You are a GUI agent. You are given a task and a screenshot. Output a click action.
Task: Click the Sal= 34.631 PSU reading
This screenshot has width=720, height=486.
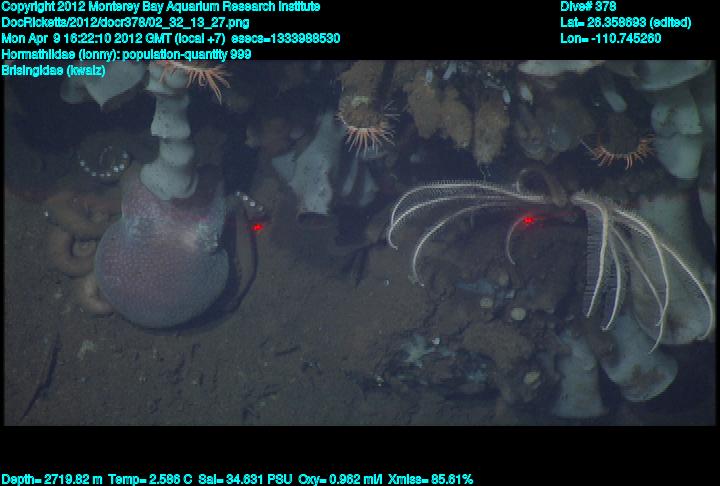(245, 480)
